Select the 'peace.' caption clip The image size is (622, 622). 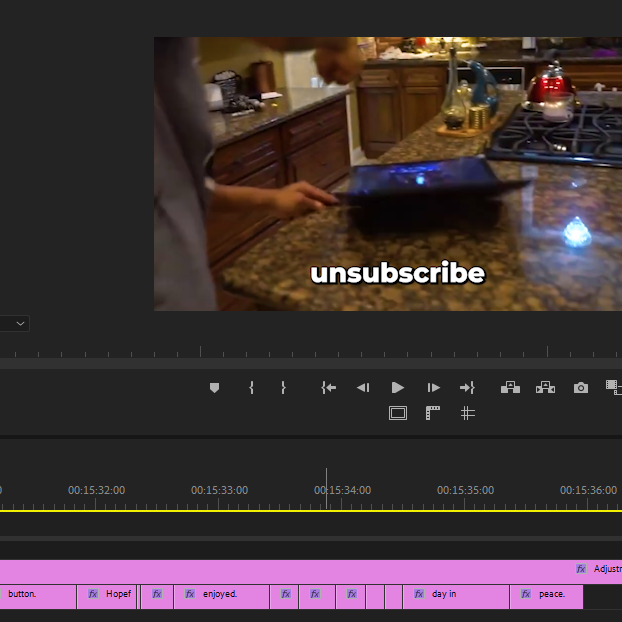point(547,596)
